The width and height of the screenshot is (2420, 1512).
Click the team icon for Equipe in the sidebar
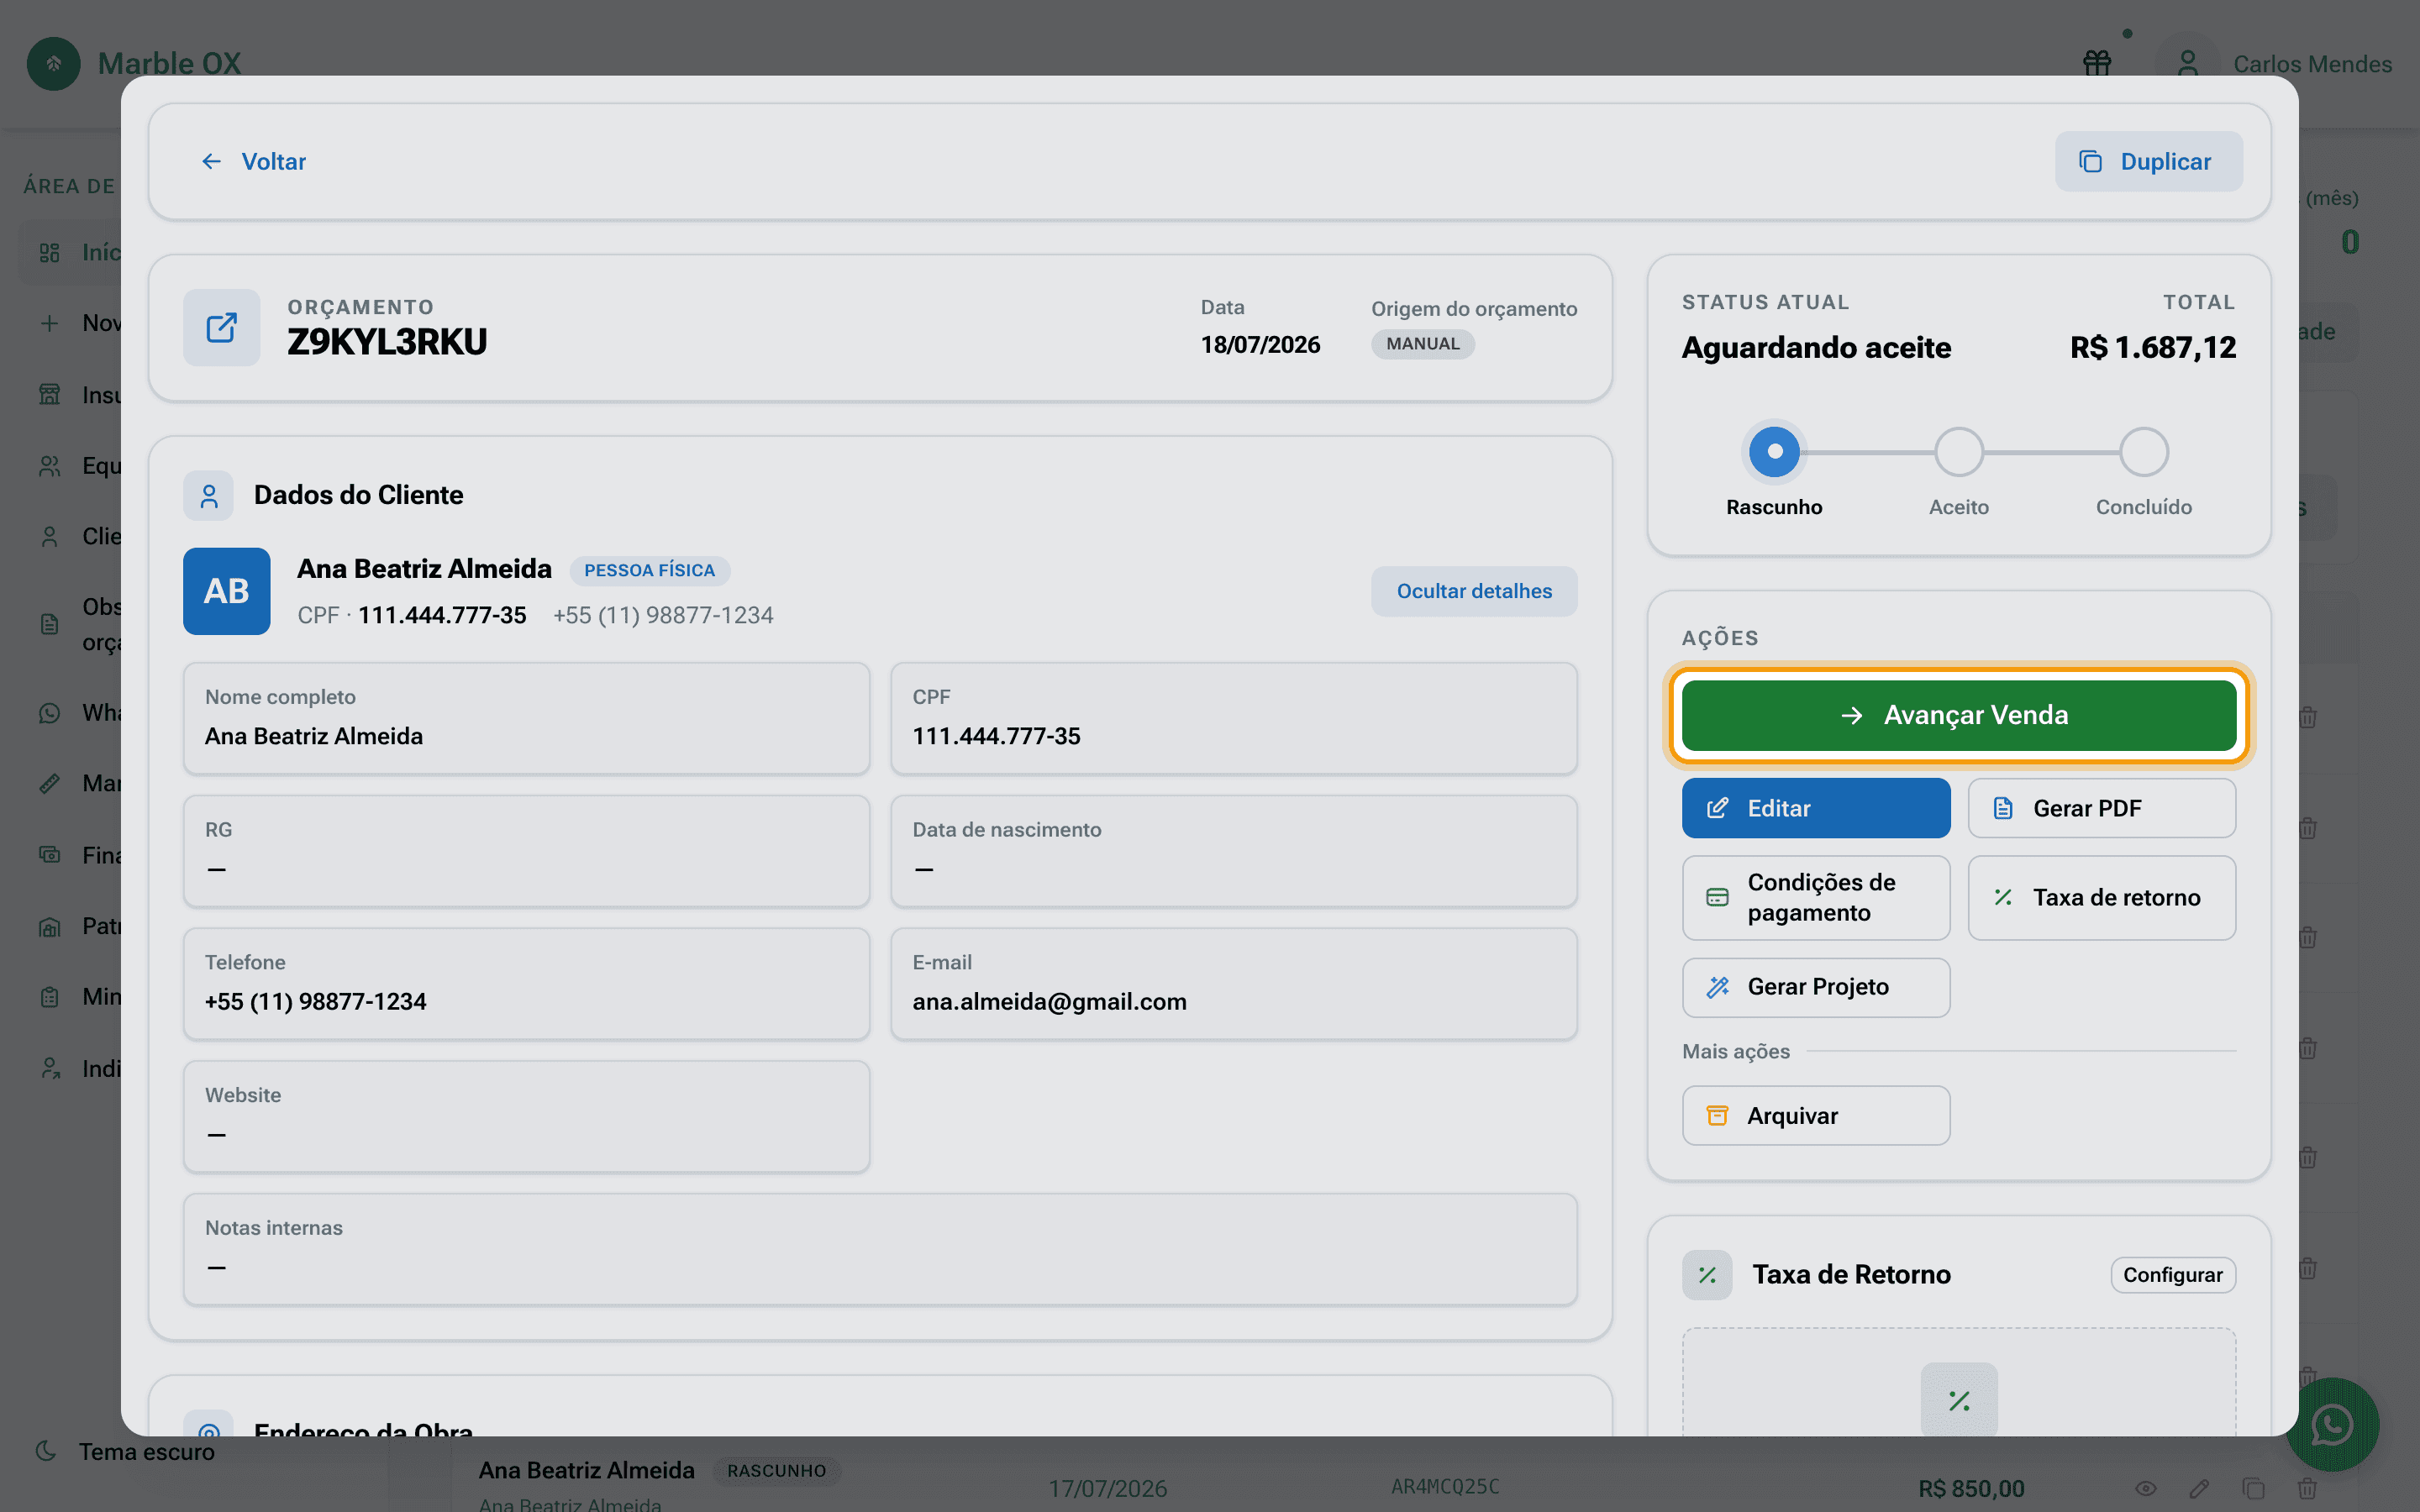(49, 465)
